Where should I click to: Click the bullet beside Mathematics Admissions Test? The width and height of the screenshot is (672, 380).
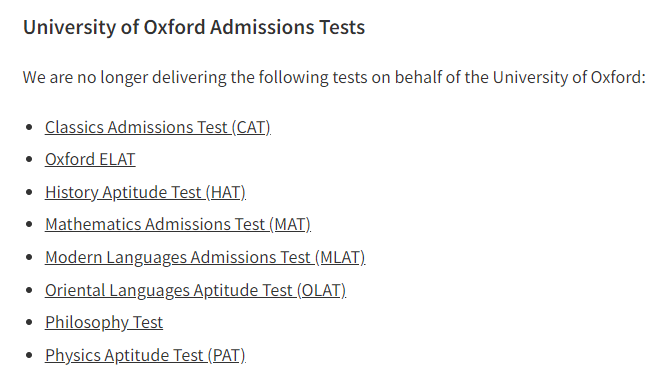(29, 224)
